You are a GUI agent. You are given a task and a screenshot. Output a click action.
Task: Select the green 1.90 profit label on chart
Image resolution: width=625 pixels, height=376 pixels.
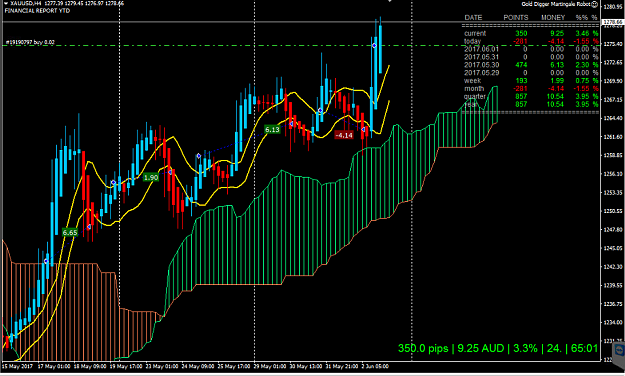pyautogui.click(x=151, y=177)
